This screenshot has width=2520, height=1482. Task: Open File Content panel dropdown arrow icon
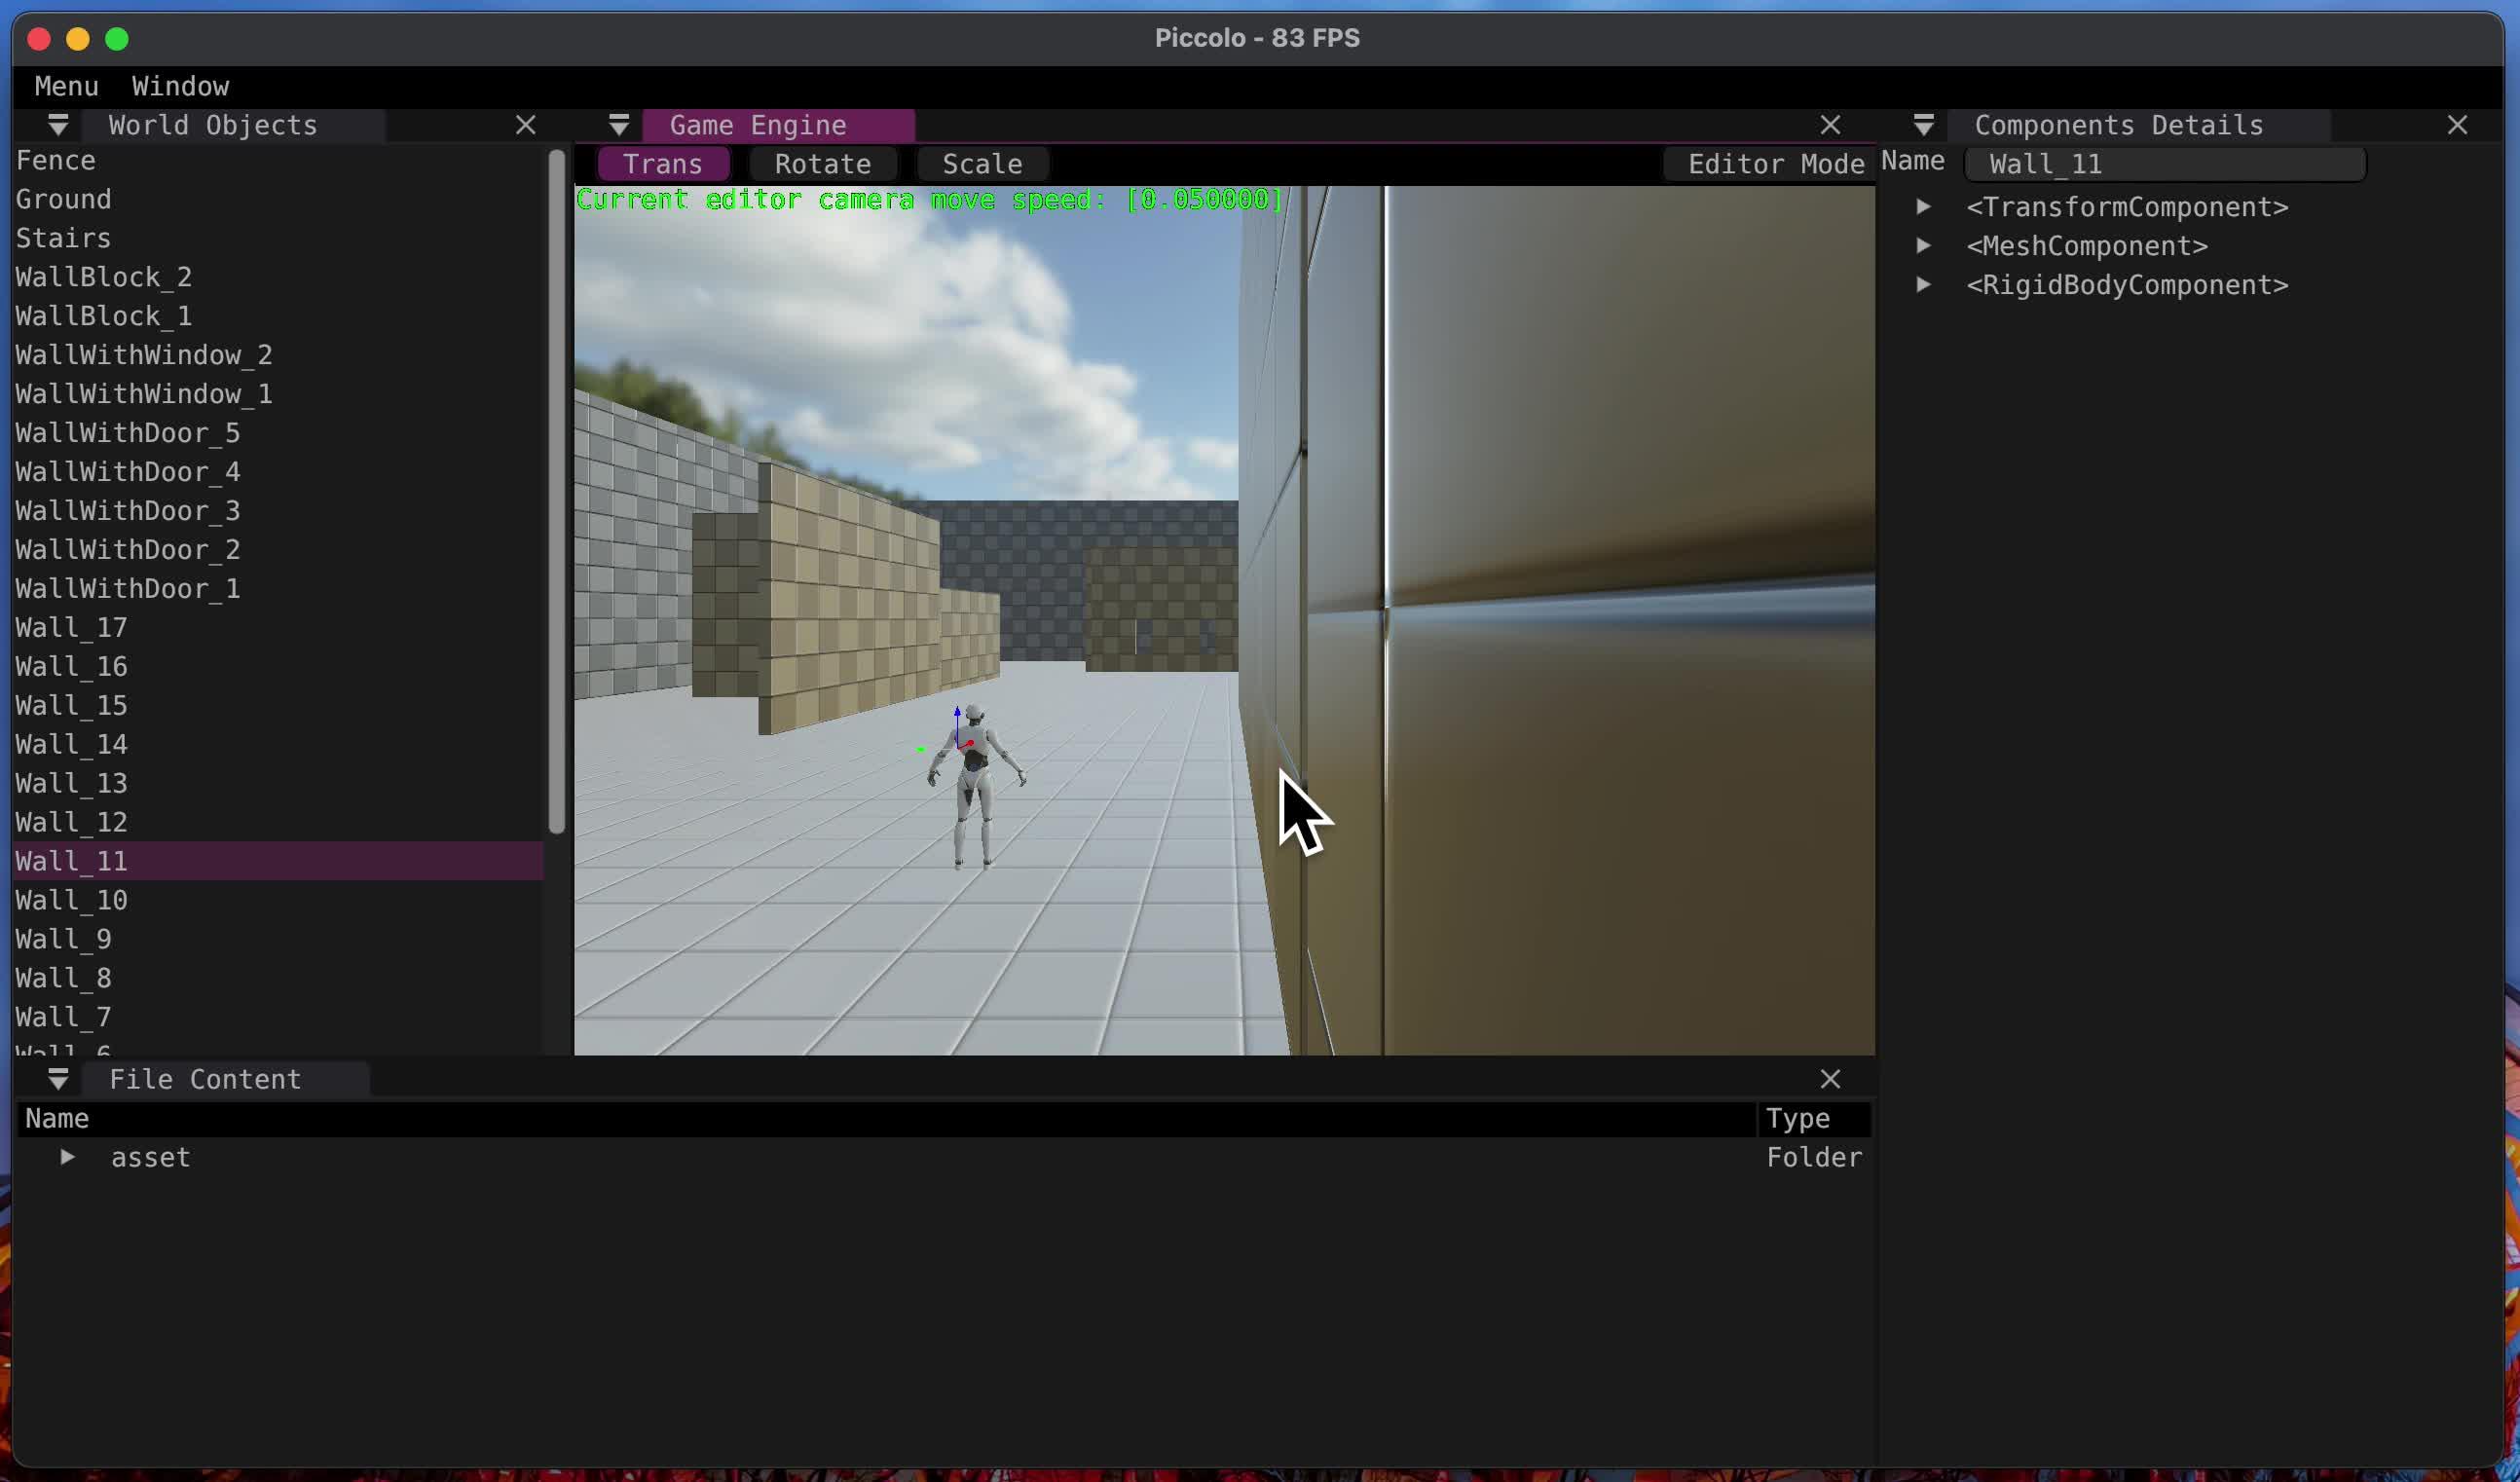pyautogui.click(x=58, y=1079)
